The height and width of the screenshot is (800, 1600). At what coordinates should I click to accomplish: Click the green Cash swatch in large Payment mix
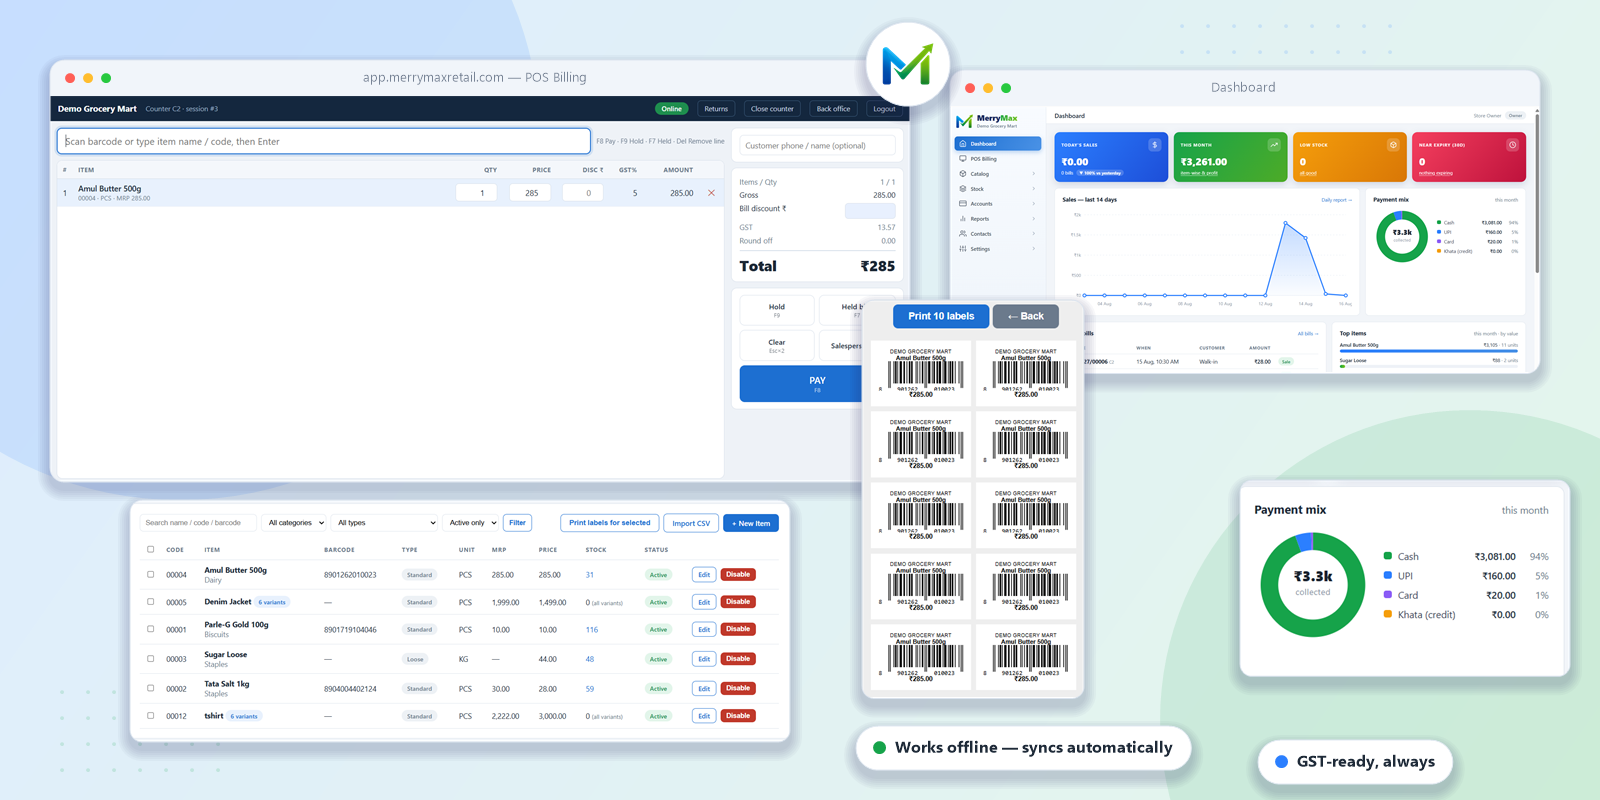(x=1388, y=556)
